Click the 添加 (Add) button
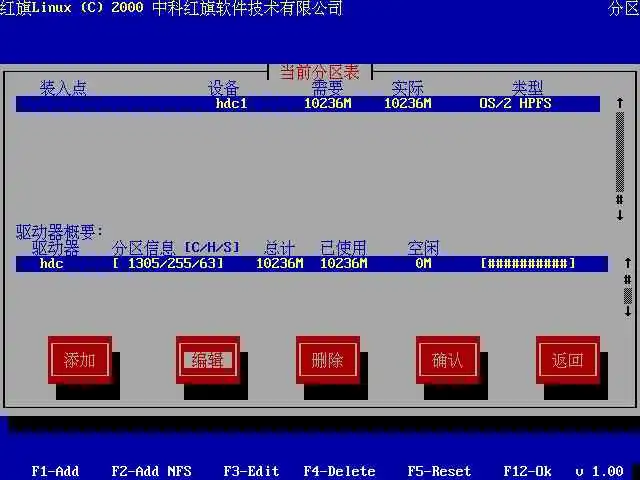Screen dimensions: 640x480 [80, 360]
